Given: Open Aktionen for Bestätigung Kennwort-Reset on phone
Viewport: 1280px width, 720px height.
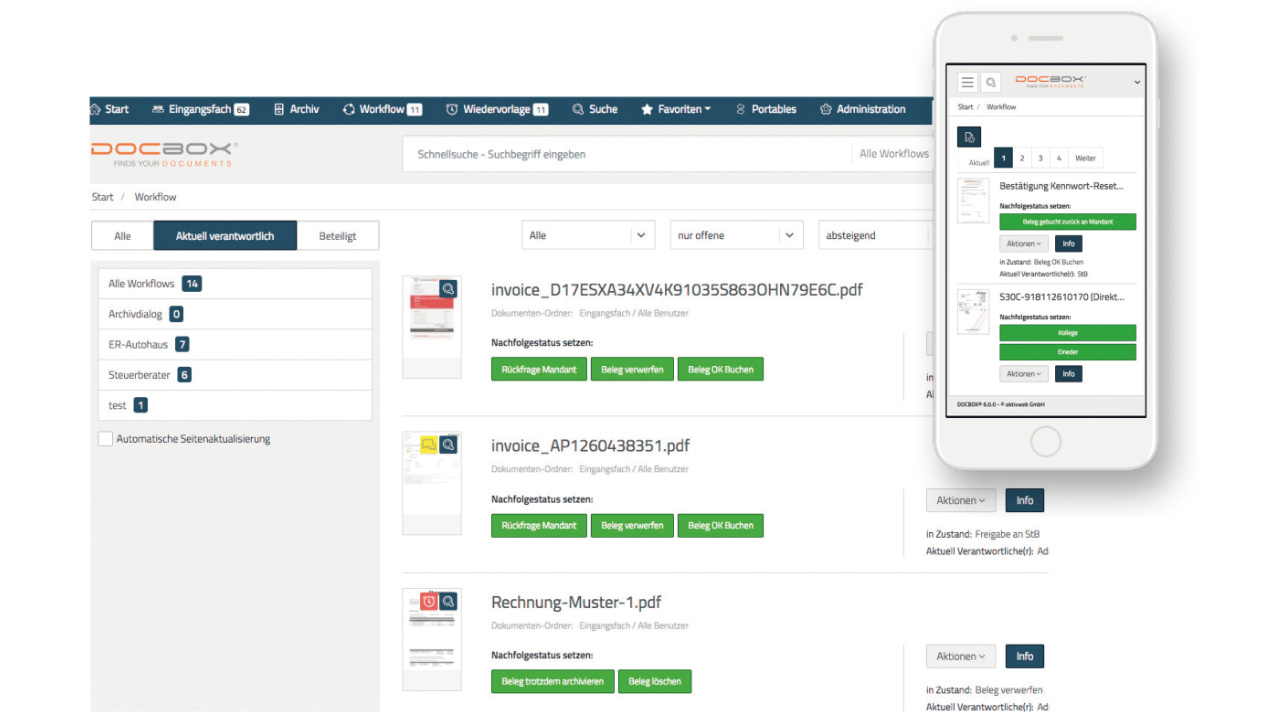Looking at the screenshot, I should pos(1024,243).
